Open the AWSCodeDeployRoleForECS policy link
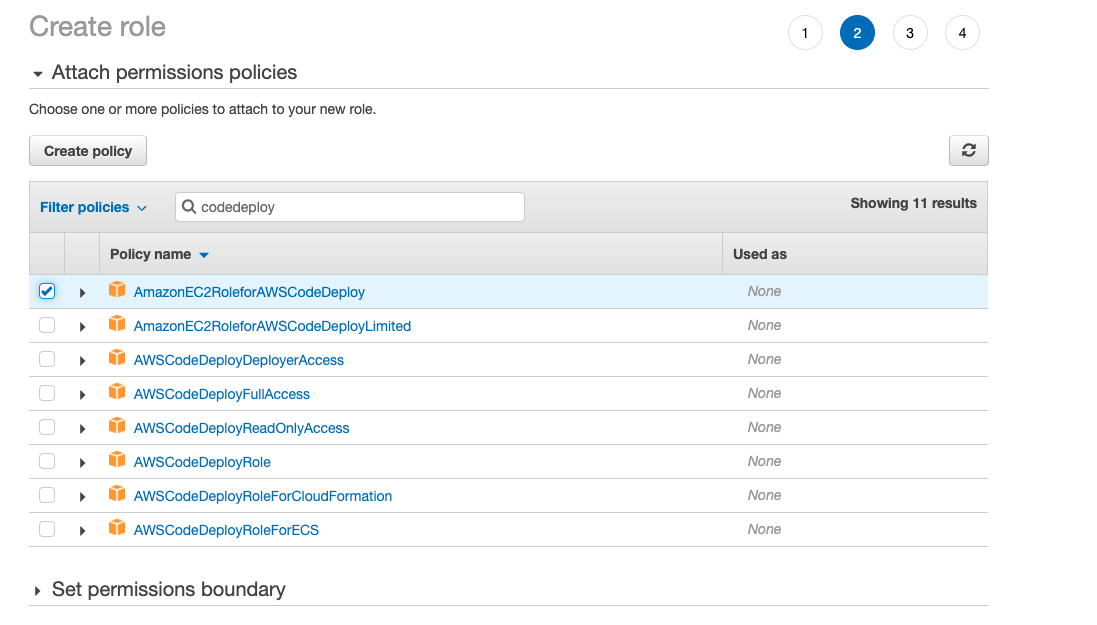The width and height of the screenshot is (1097, 625). pos(226,530)
